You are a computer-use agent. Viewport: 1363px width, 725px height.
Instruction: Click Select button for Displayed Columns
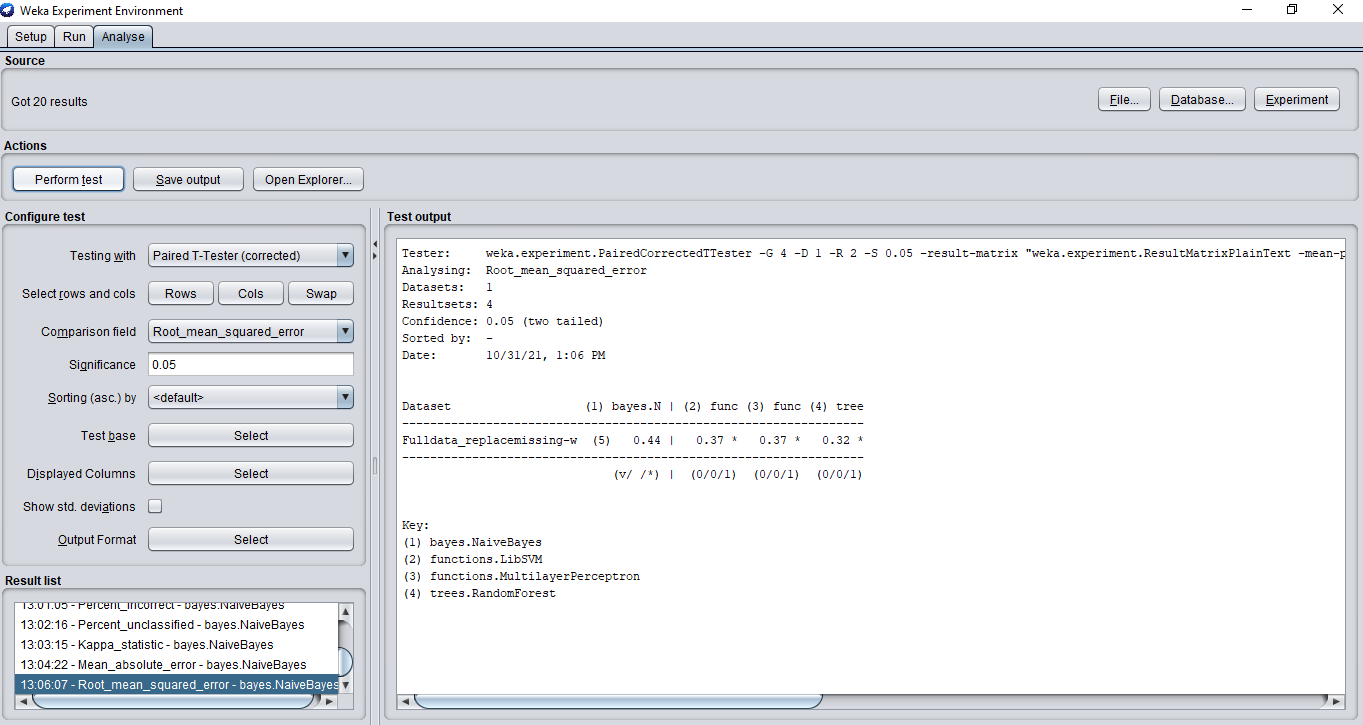click(x=251, y=474)
